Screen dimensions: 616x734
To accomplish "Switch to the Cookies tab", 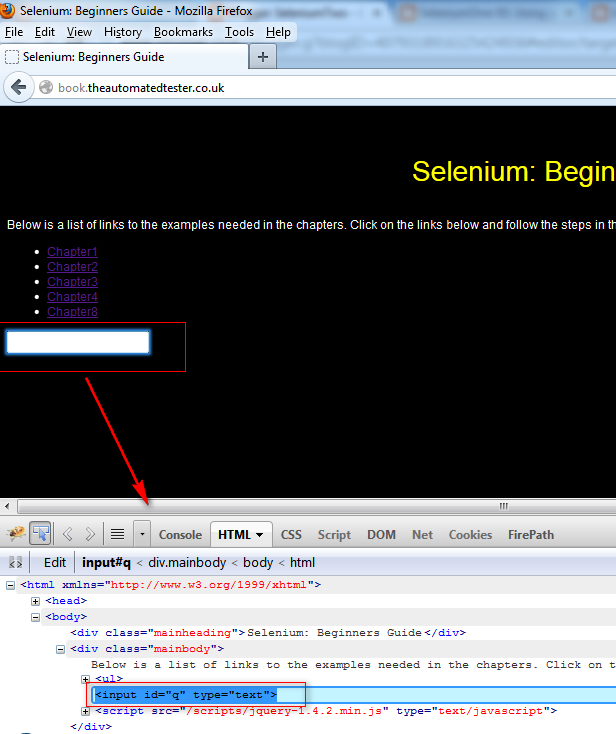I will coord(470,535).
